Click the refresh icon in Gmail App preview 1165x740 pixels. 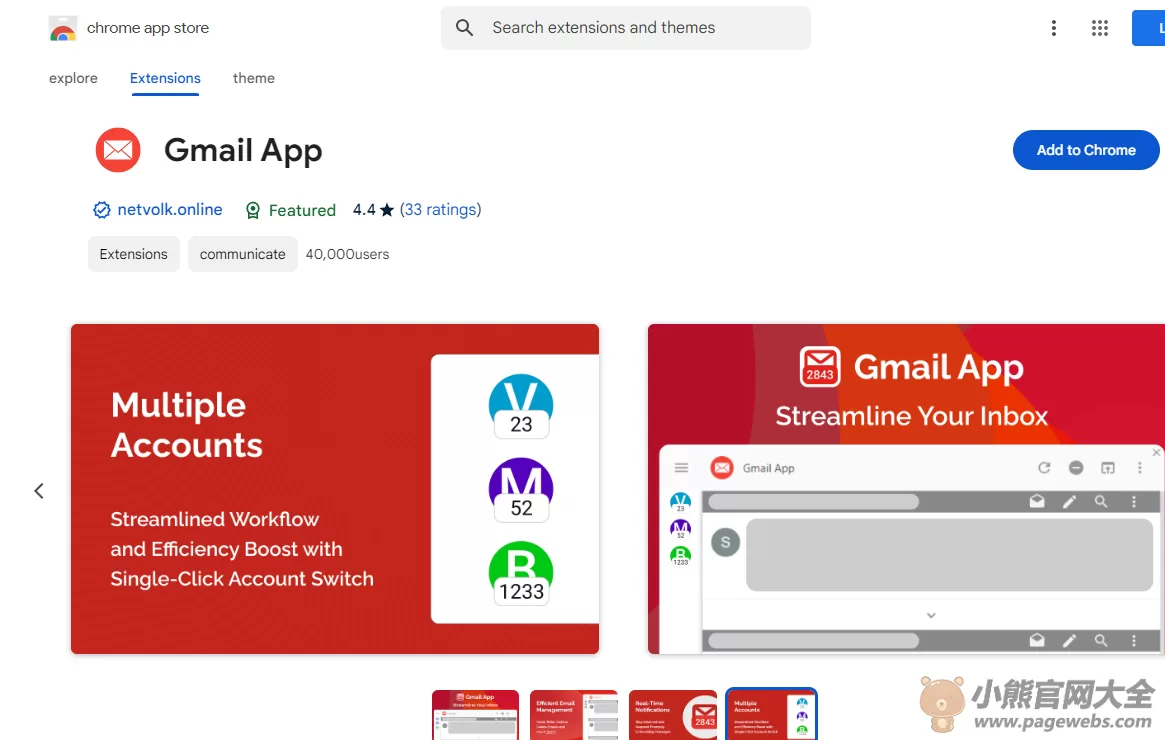click(1044, 467)
